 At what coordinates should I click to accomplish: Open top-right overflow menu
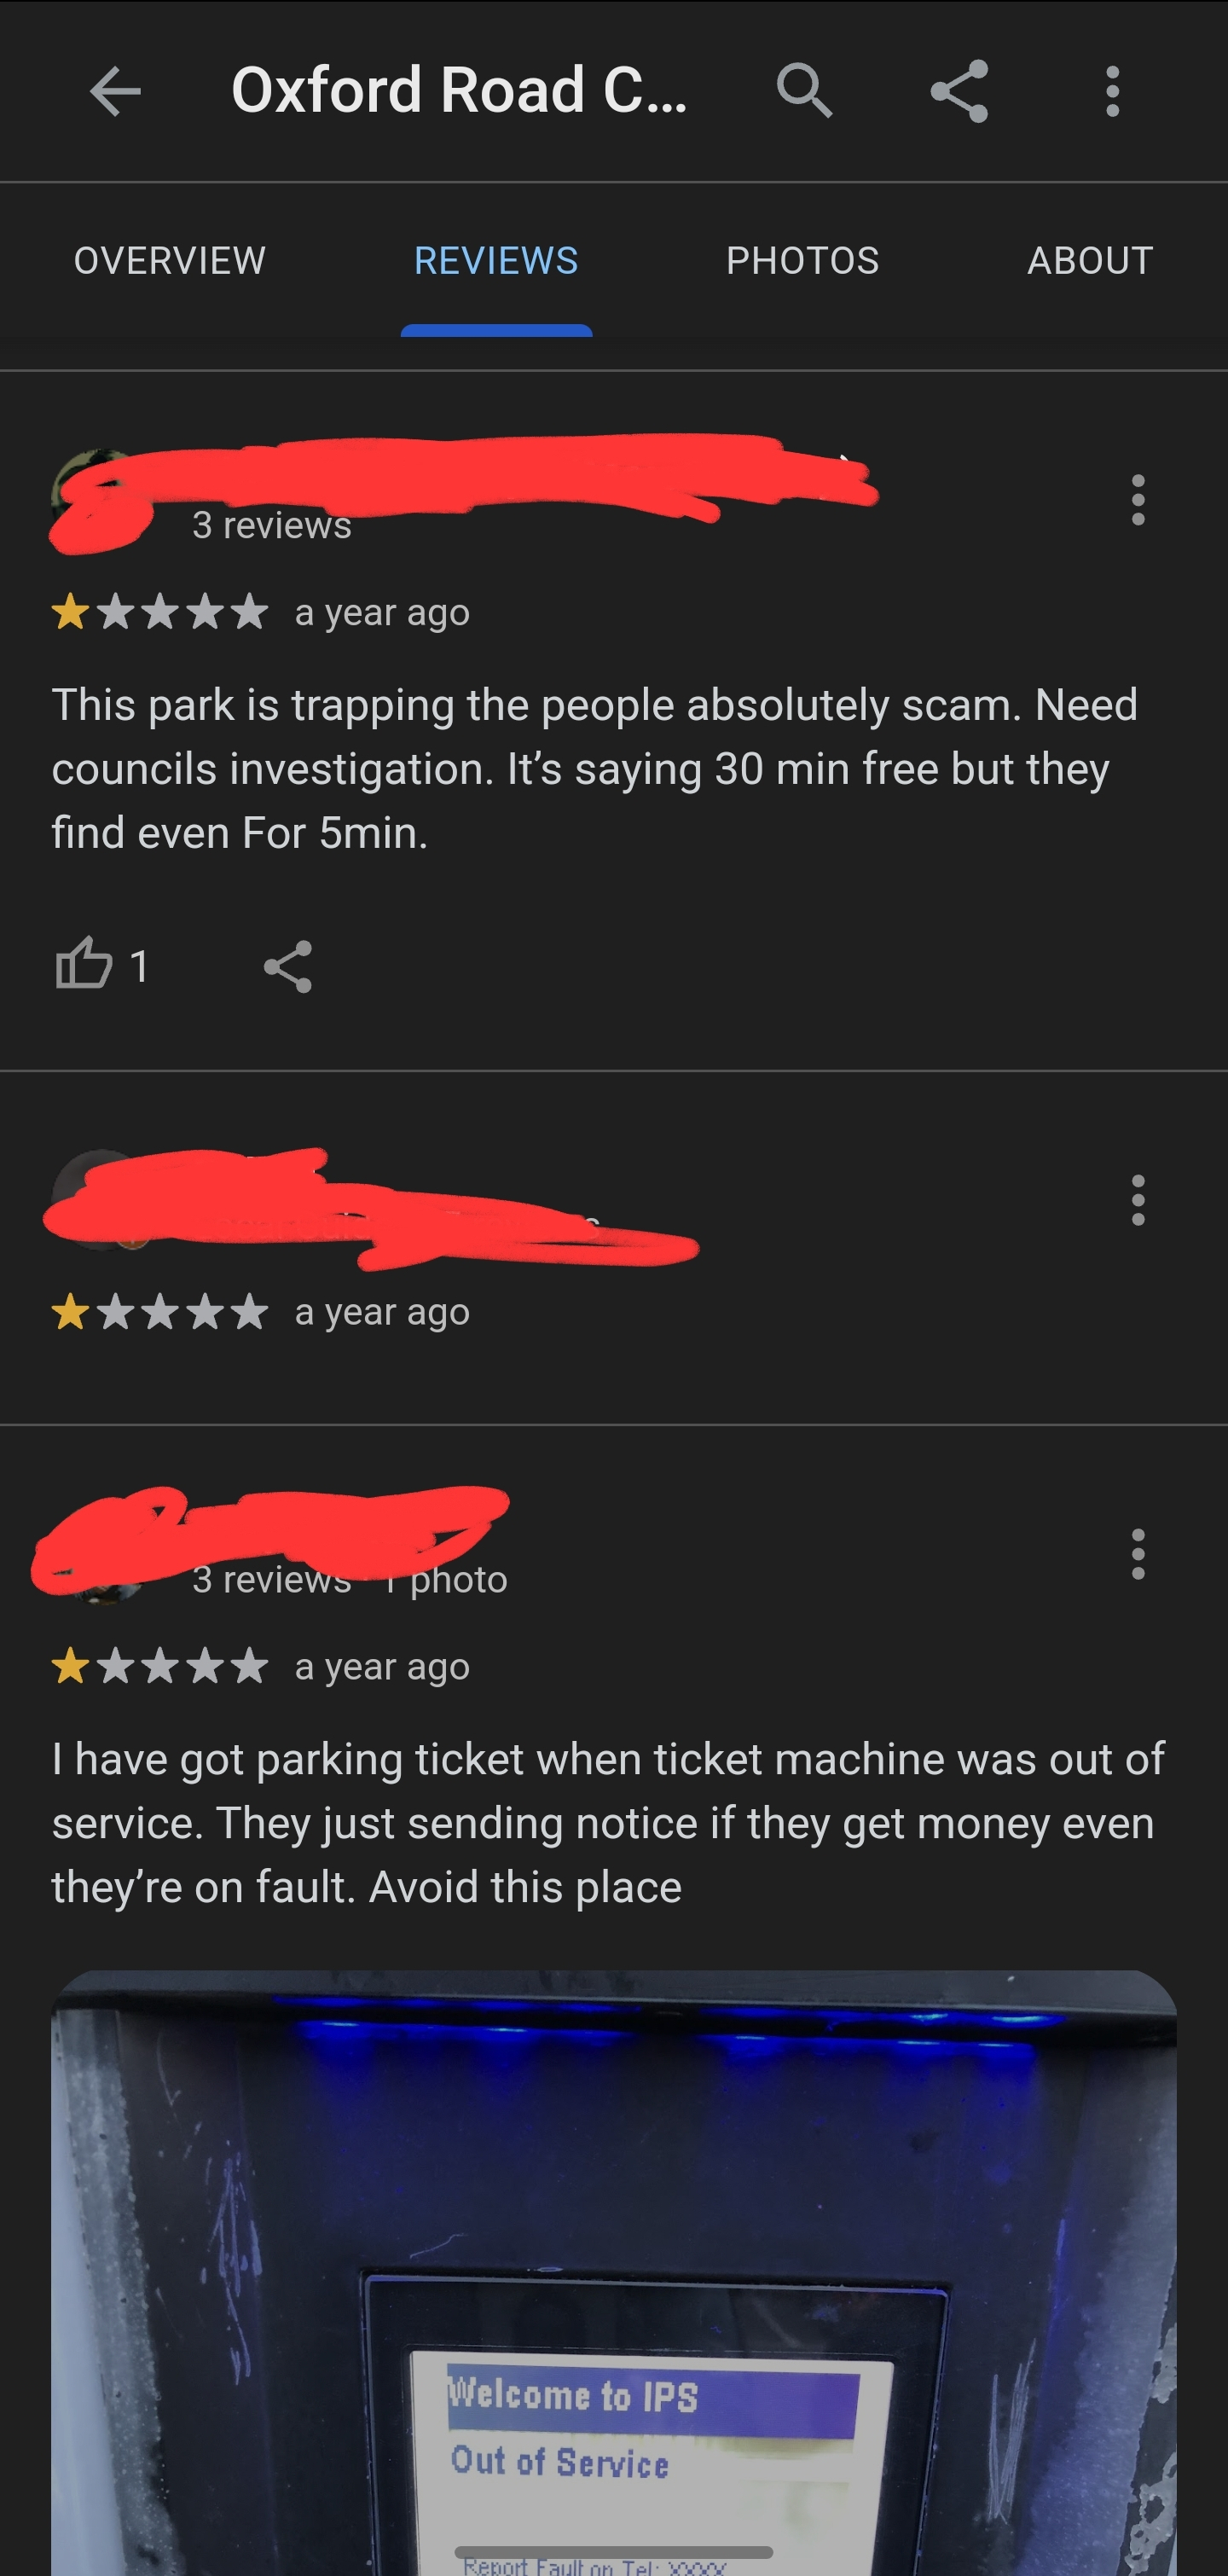1112,91
